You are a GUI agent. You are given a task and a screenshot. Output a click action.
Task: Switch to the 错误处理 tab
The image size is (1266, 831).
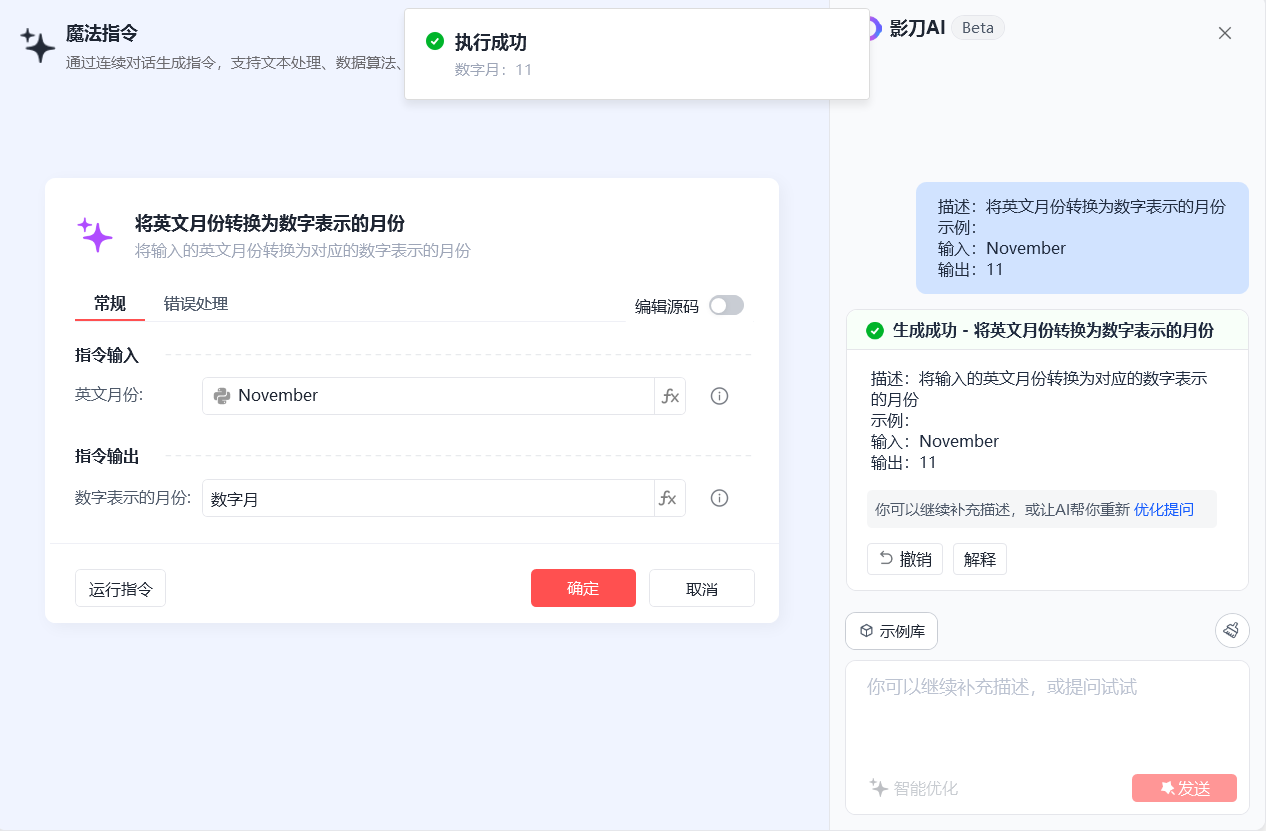pyautogui.click(x=196, y=304)
